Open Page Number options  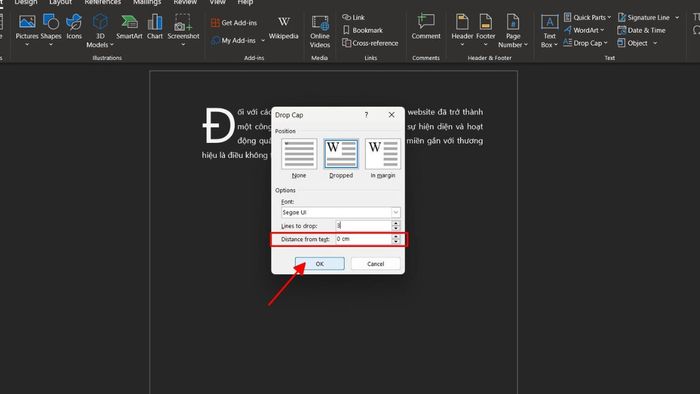point(513,31)
